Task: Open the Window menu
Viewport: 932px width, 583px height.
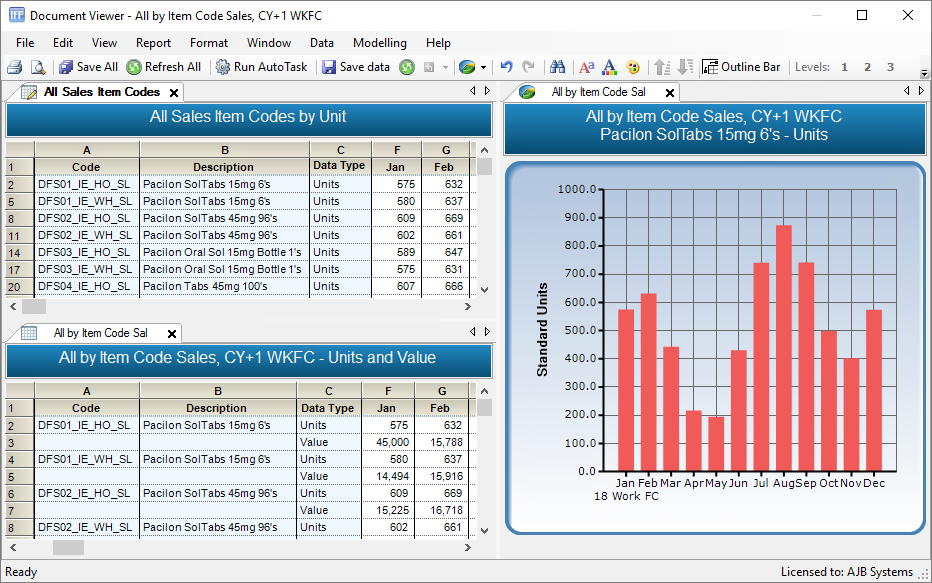Action: (269, 43)
